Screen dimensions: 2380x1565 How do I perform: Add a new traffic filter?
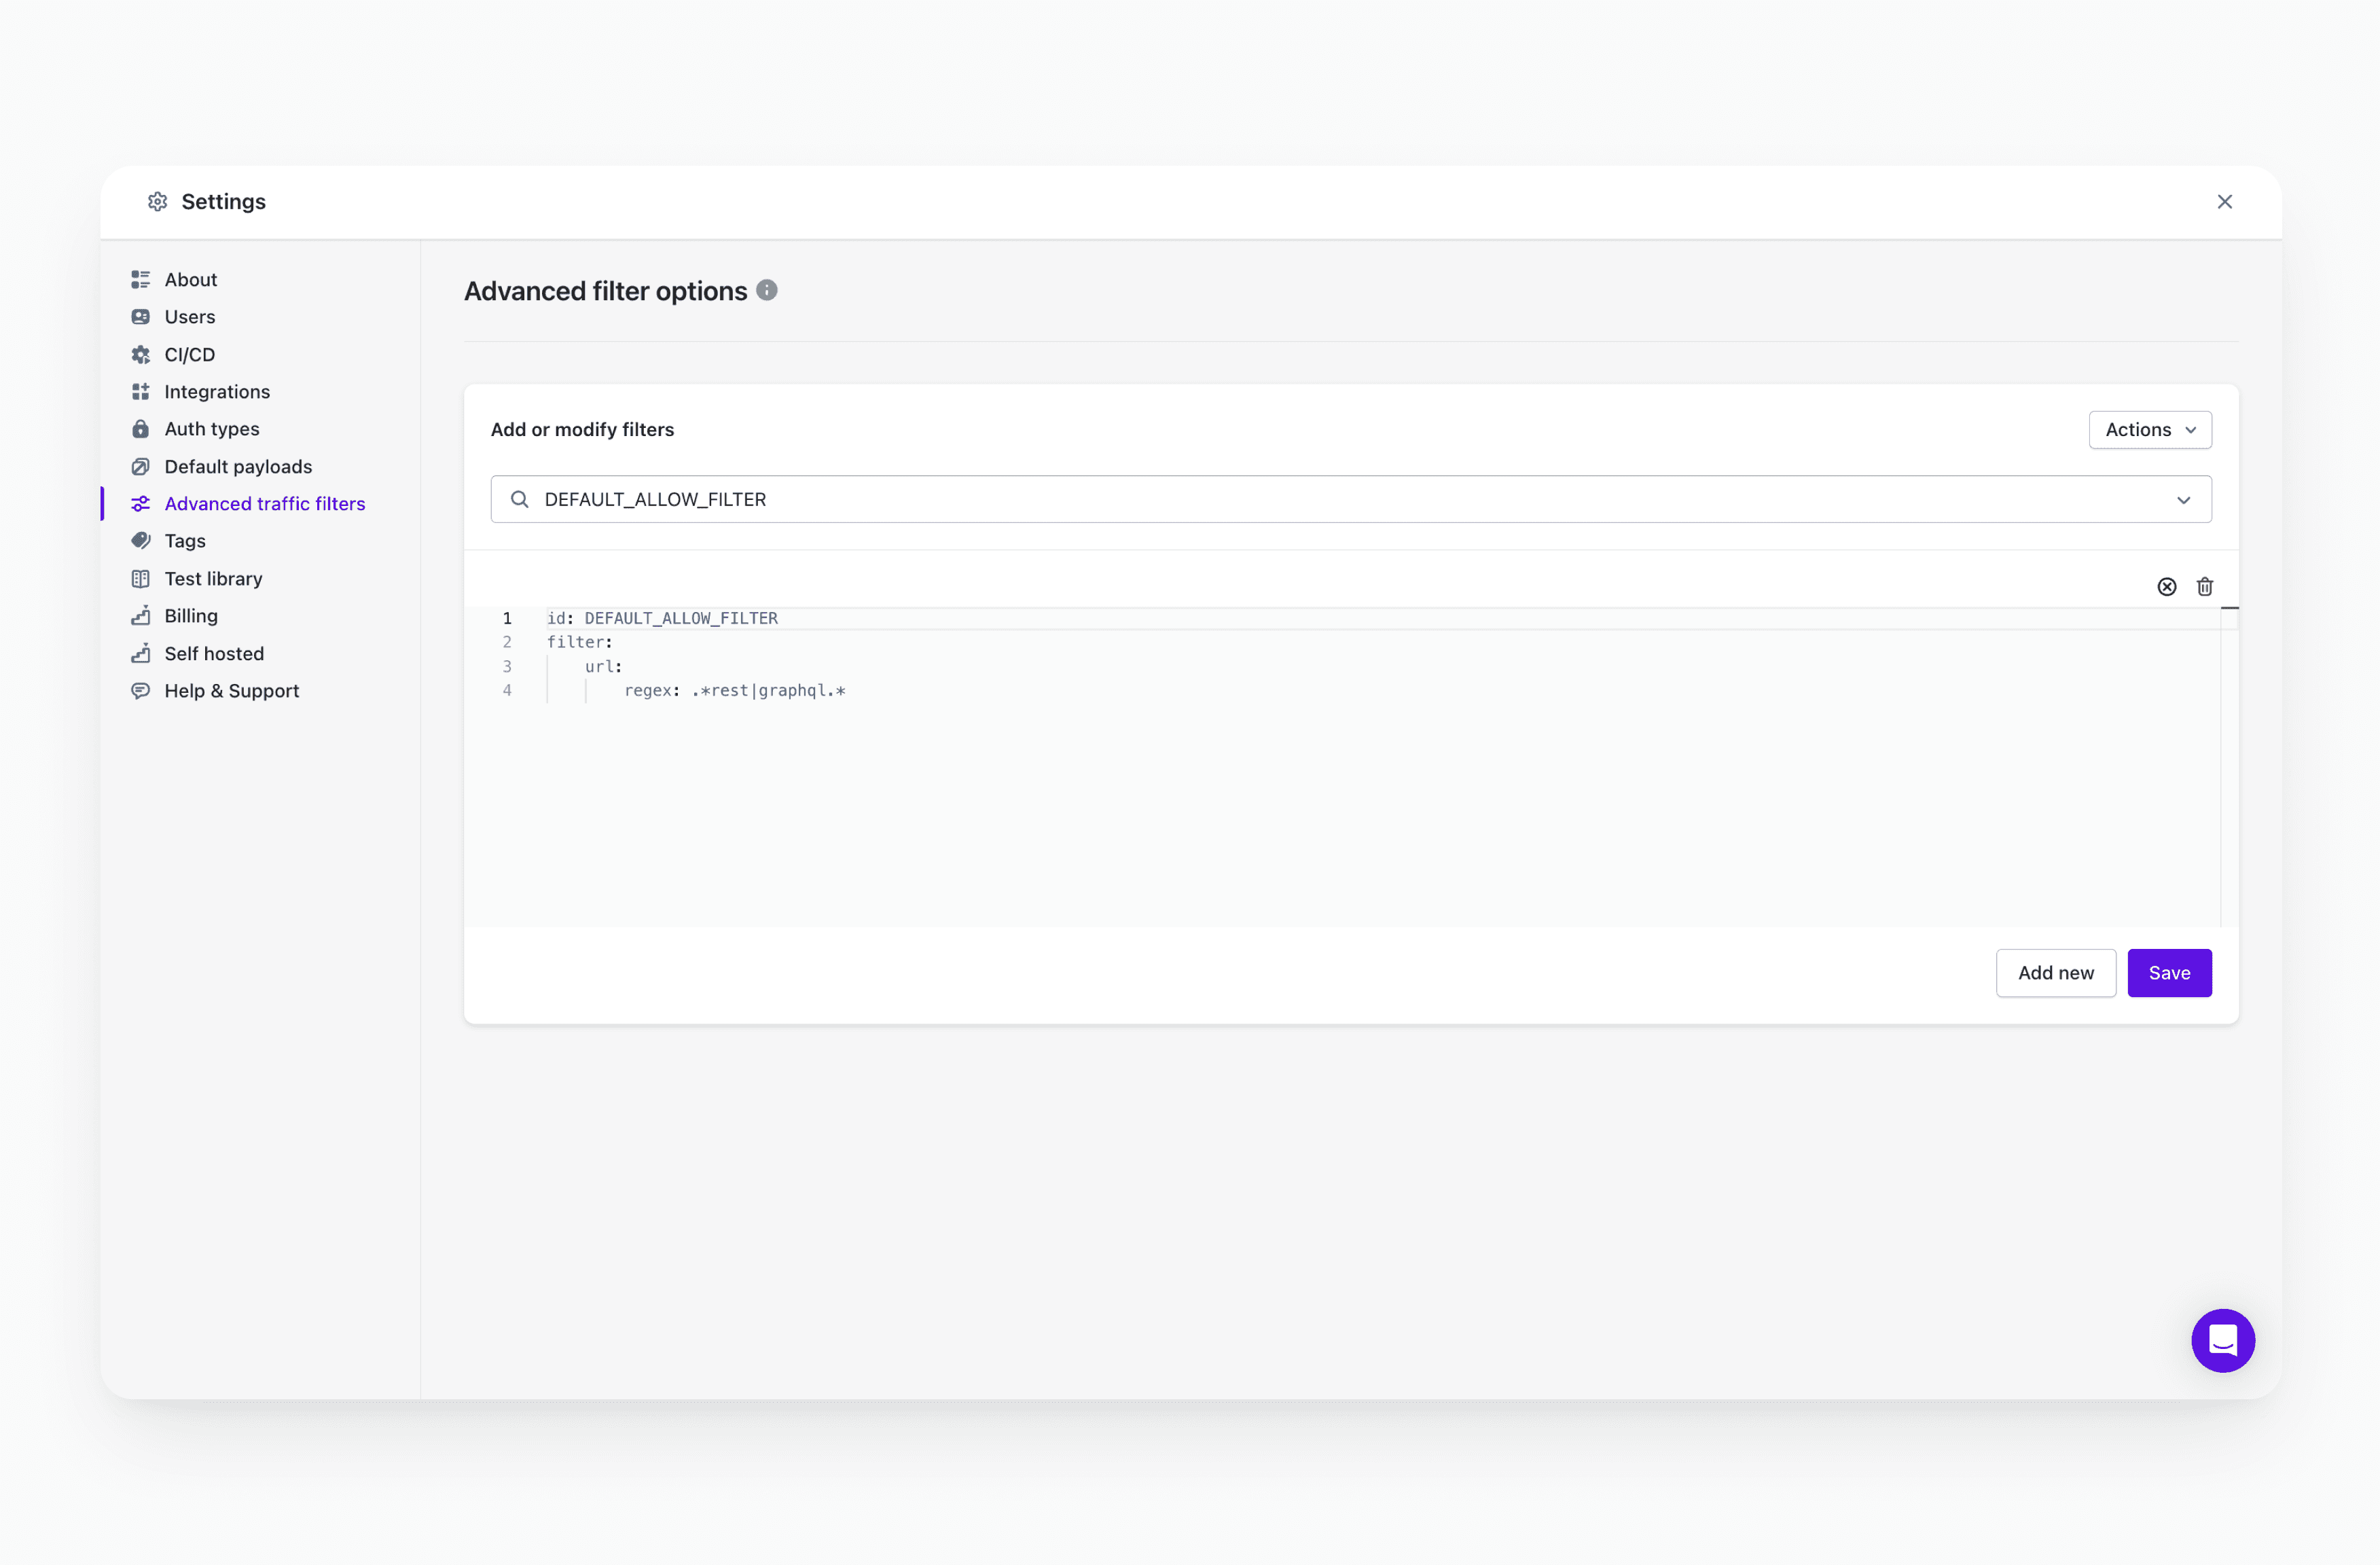[x=2055, y=972]
